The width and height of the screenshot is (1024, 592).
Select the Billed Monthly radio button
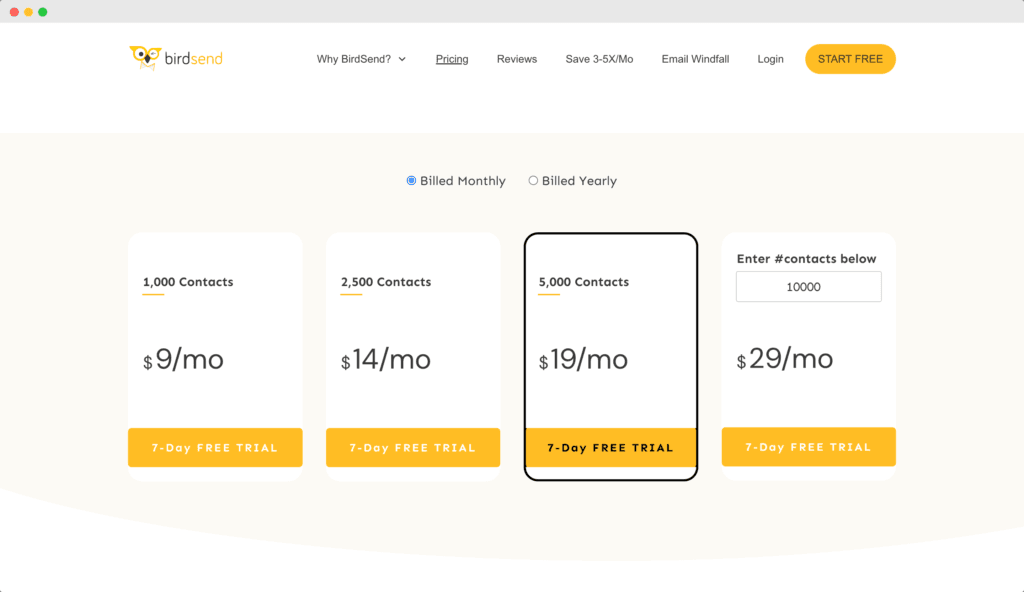(x=411, y=180)
